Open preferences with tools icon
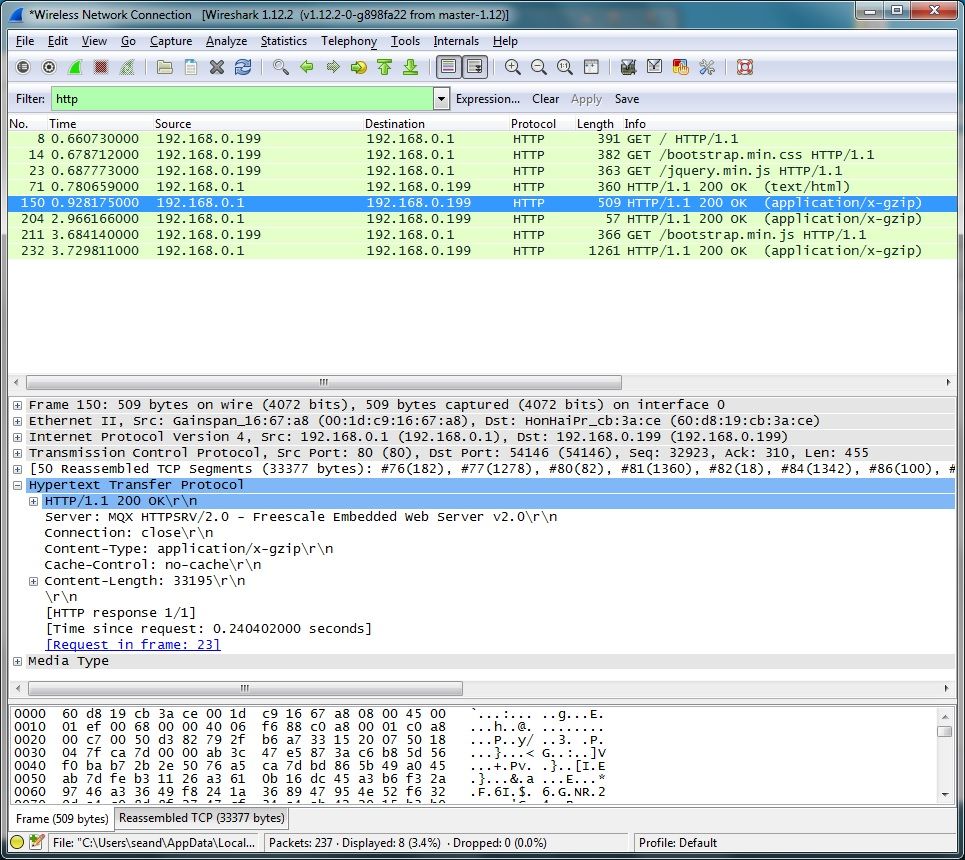The height and width of the screenshot is (860, 965). click(x=707, y=67)
